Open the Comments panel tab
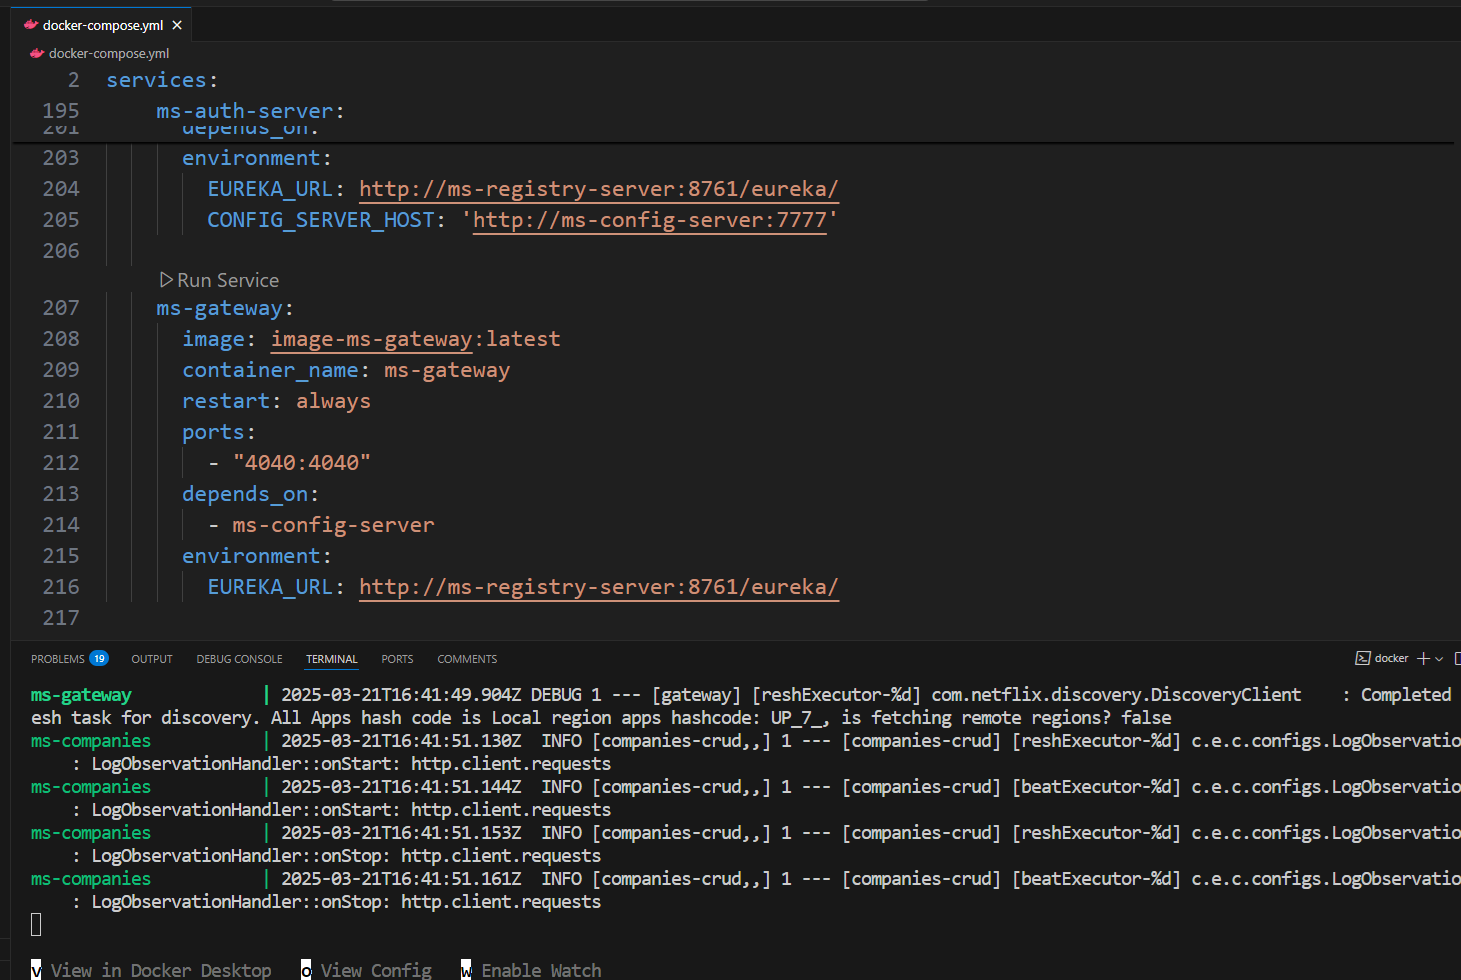 467,659
